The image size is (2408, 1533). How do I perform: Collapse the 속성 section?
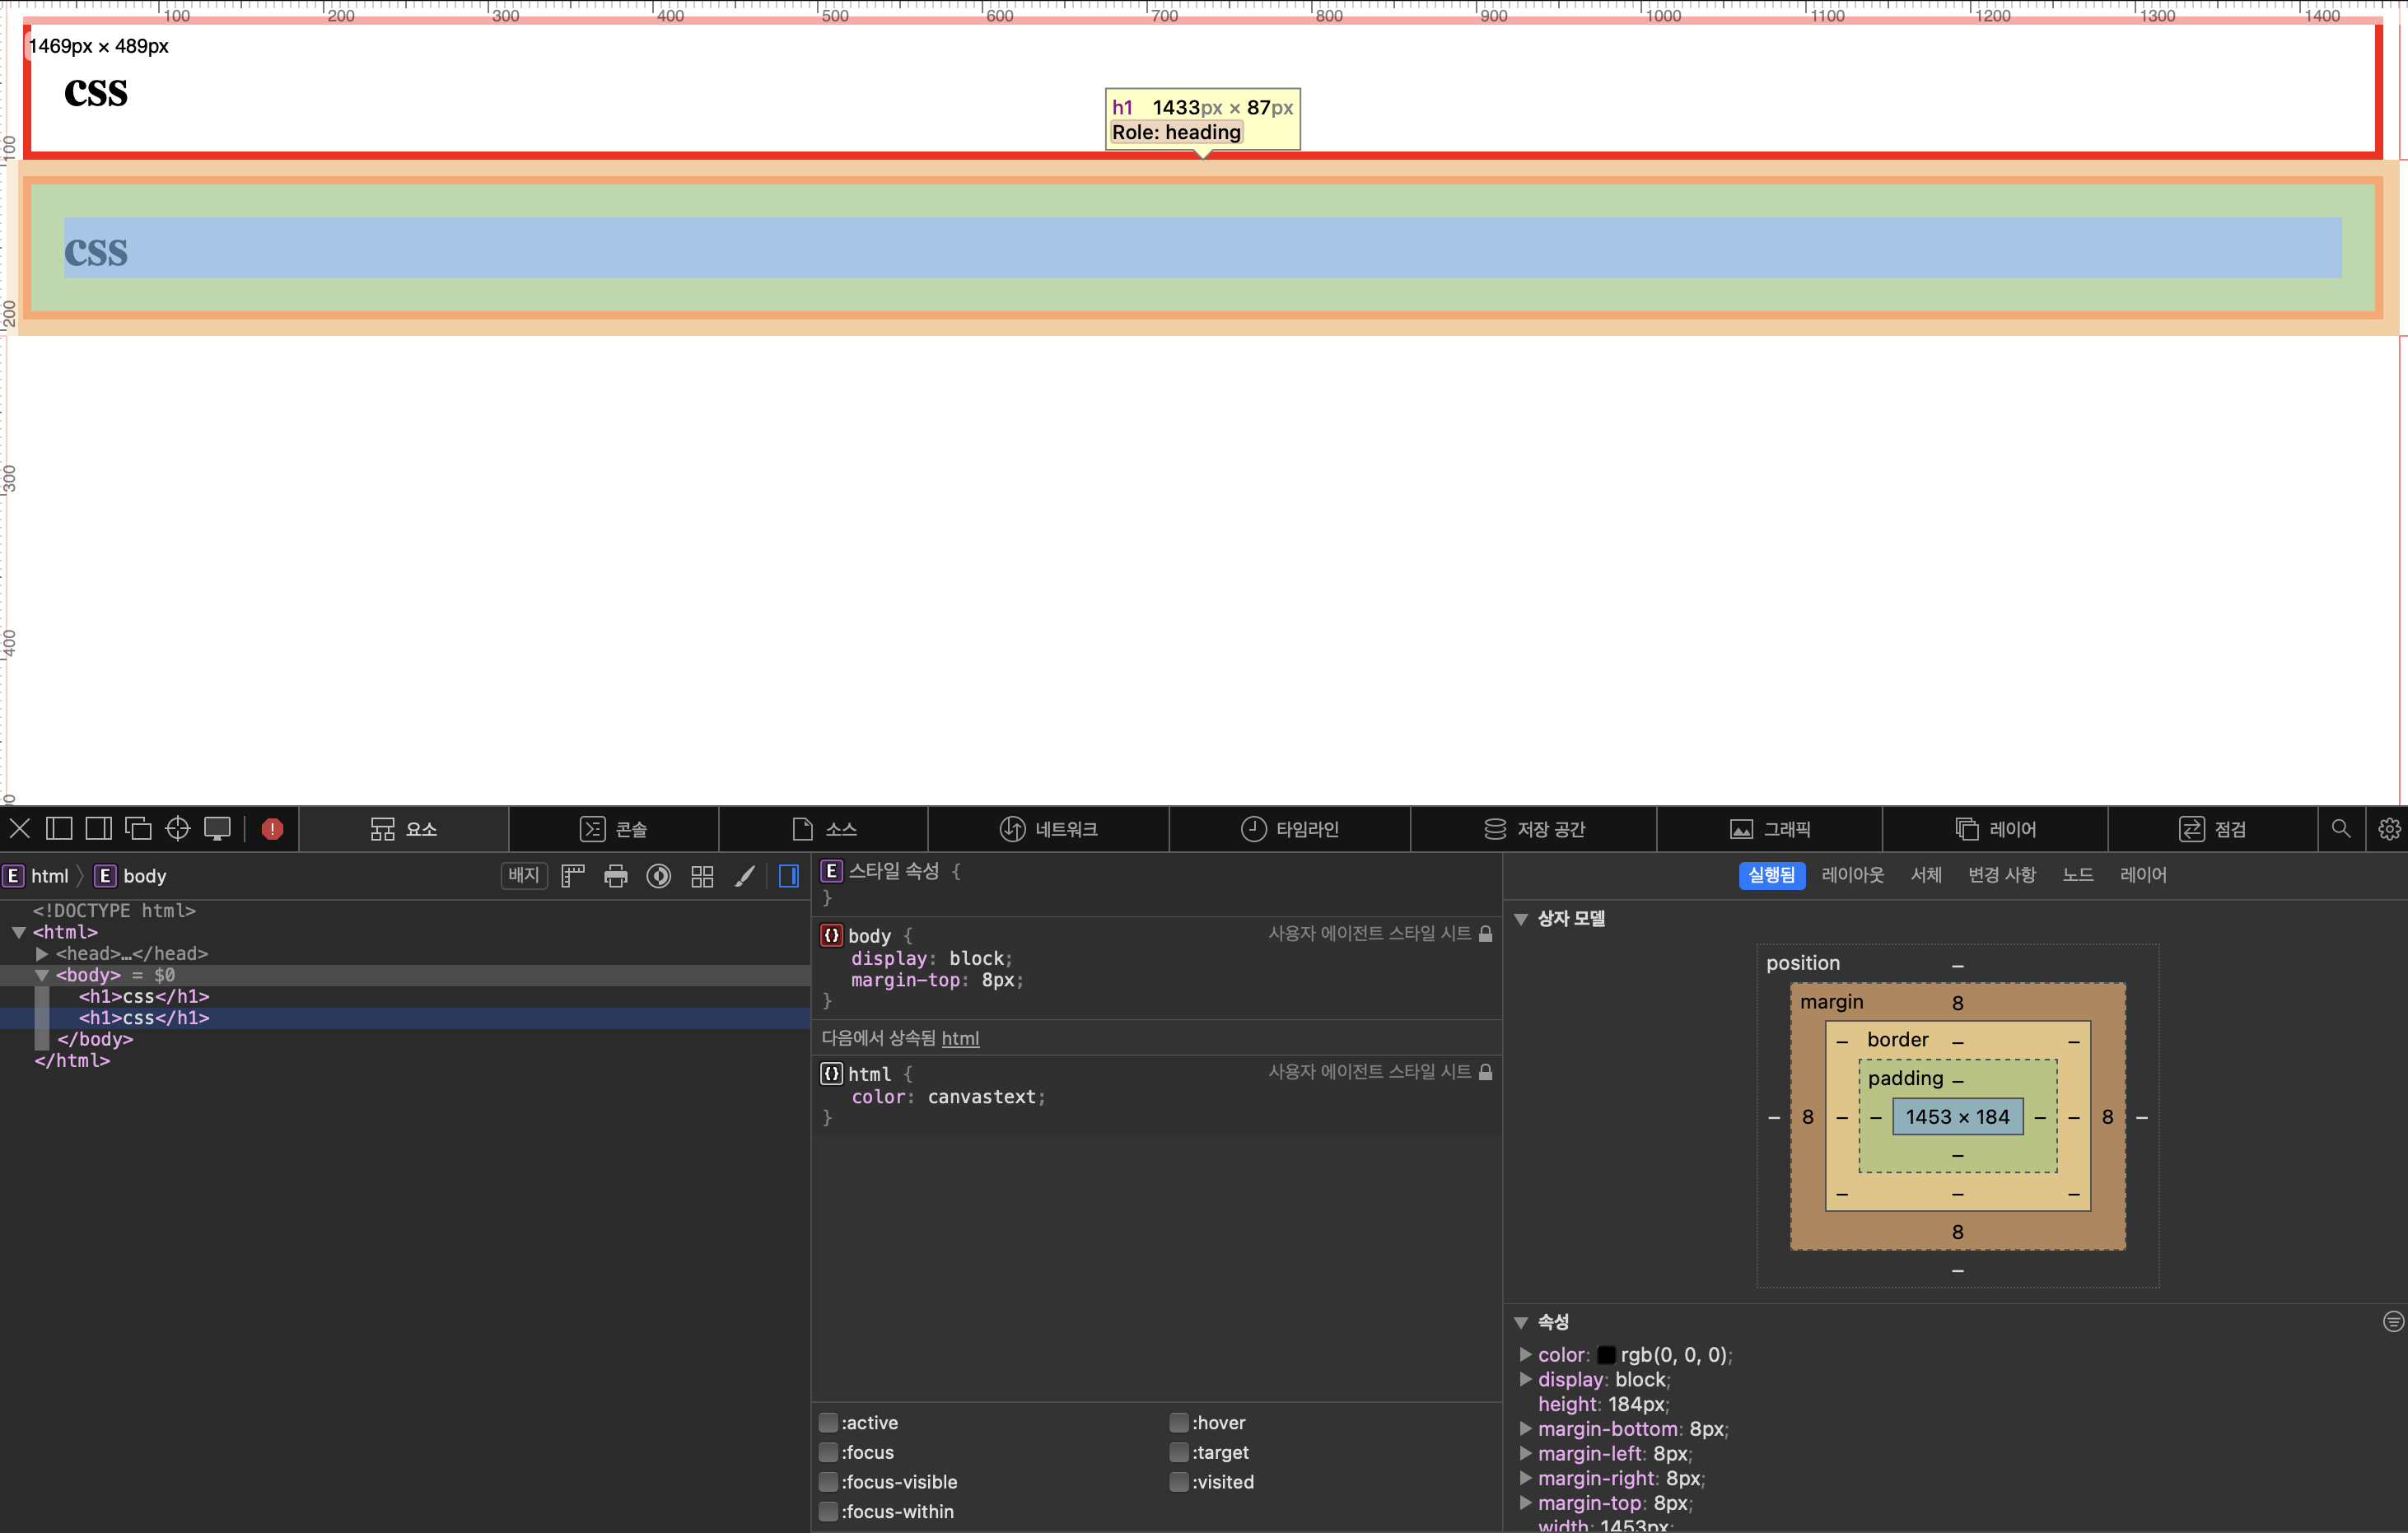[x=1521, y=1322]
